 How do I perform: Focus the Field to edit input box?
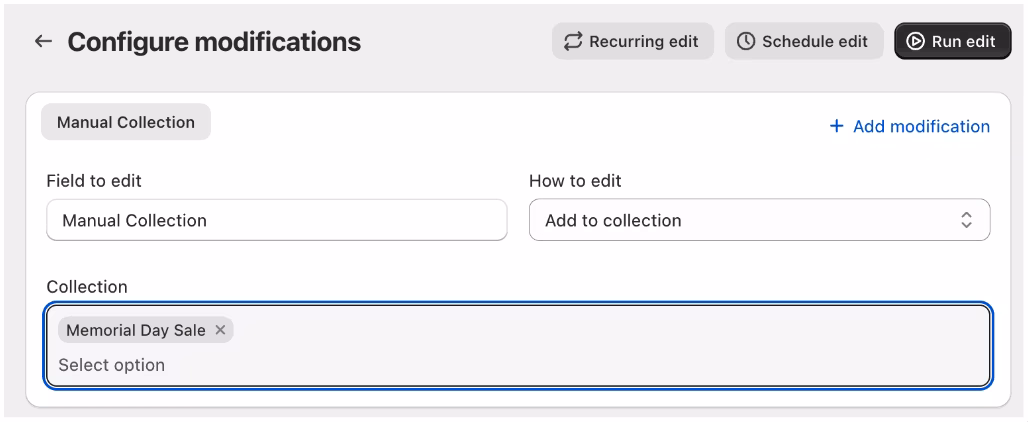coord(276,220)
